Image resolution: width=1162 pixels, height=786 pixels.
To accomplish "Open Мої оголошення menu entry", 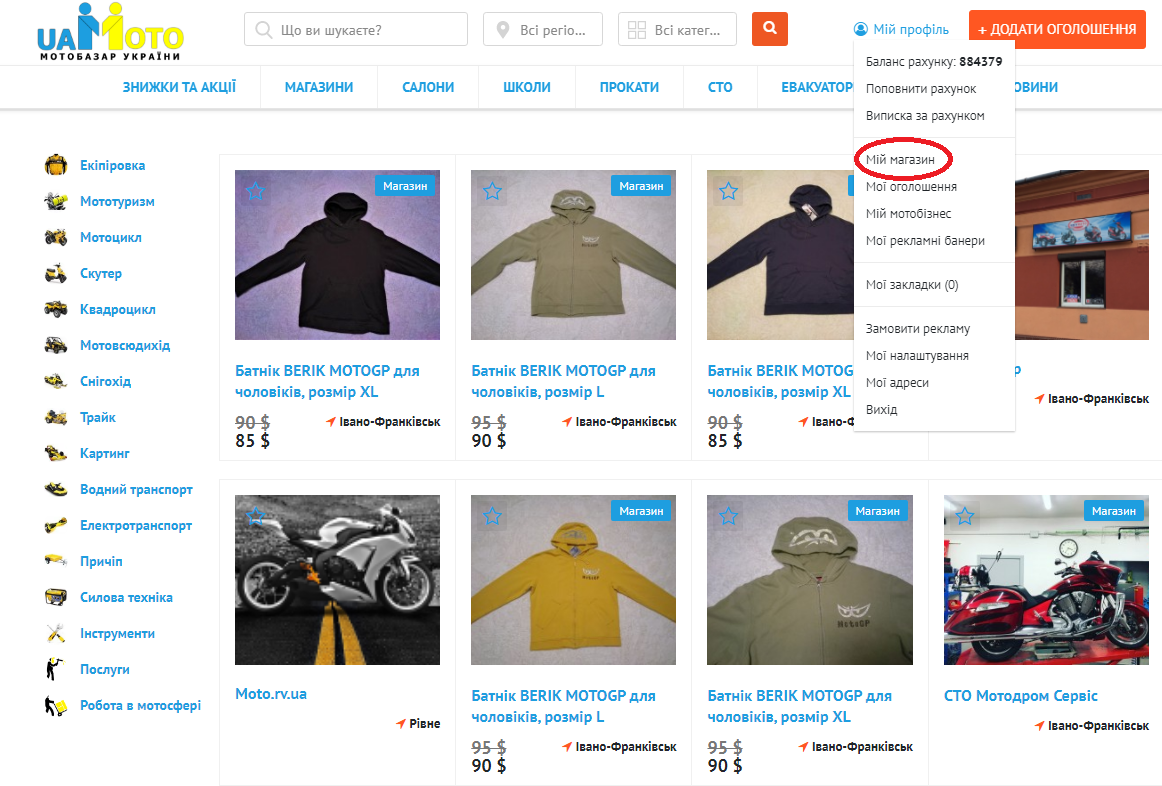I will click(x=912, y=187).
